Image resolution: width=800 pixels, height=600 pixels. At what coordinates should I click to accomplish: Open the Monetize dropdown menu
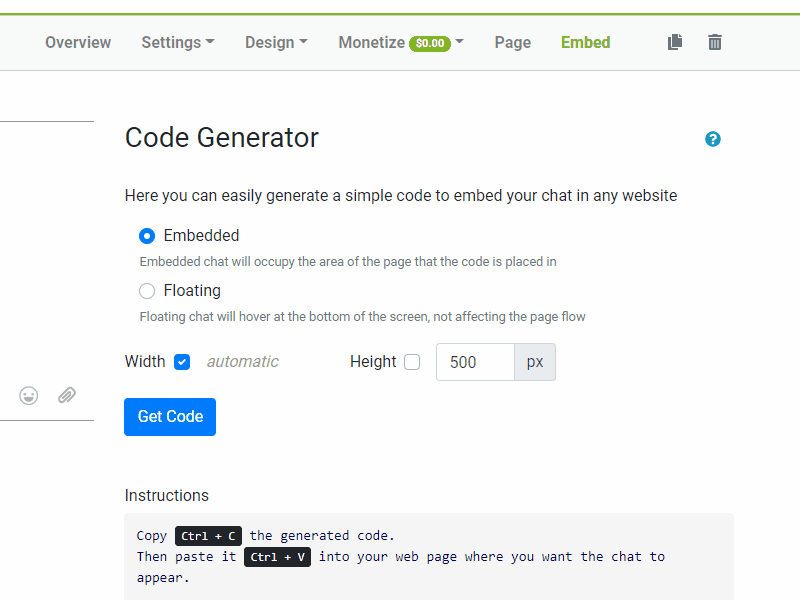pyautogui.click(x=400, y=42)
